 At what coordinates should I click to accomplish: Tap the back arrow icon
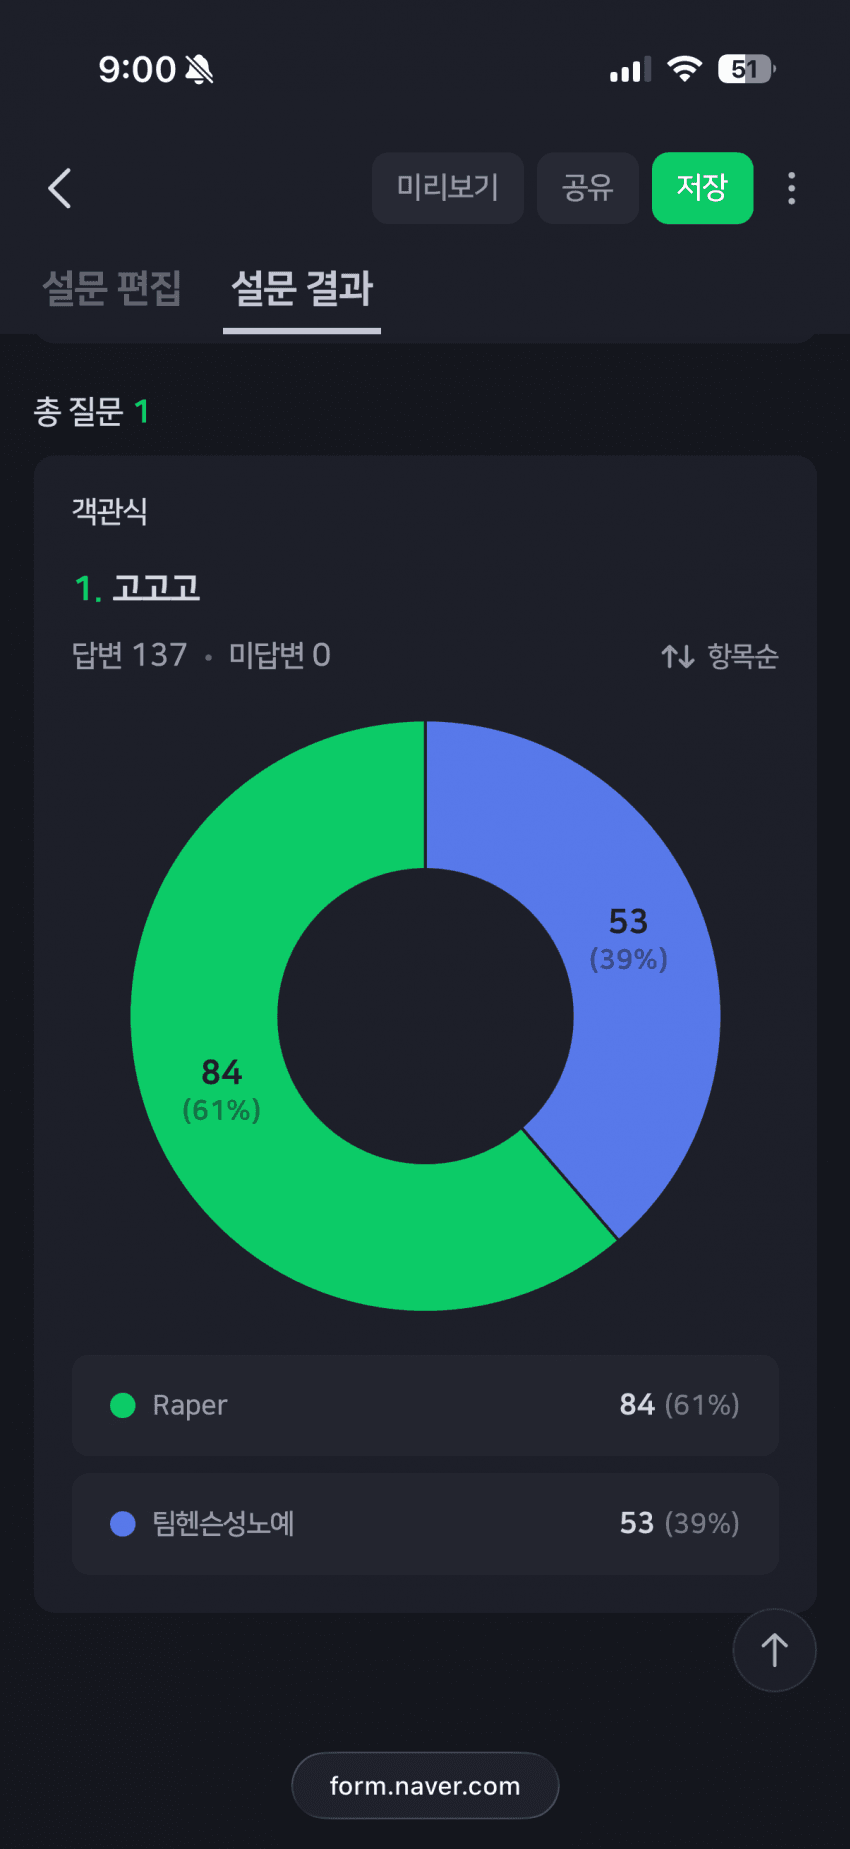[x=60, y=188]
